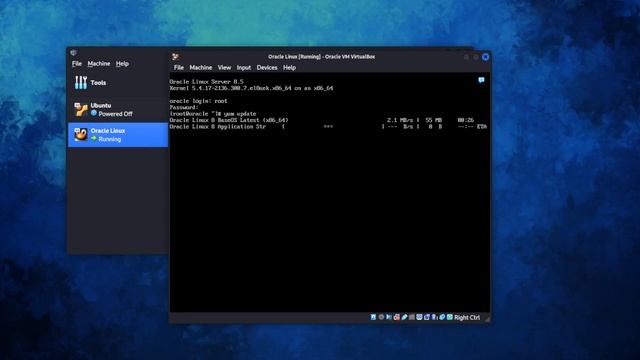
Task: Click recording status icon
Action: pos(427,317)
